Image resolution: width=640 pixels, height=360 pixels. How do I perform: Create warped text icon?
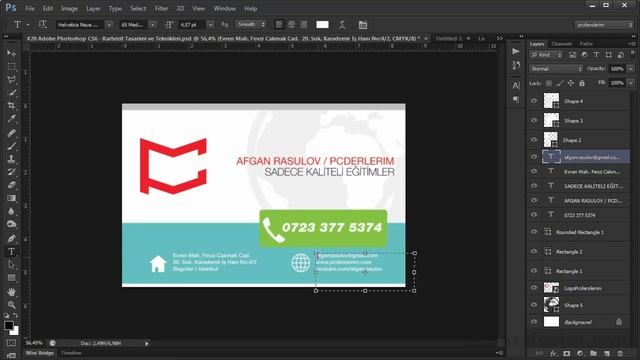point(342,25)
